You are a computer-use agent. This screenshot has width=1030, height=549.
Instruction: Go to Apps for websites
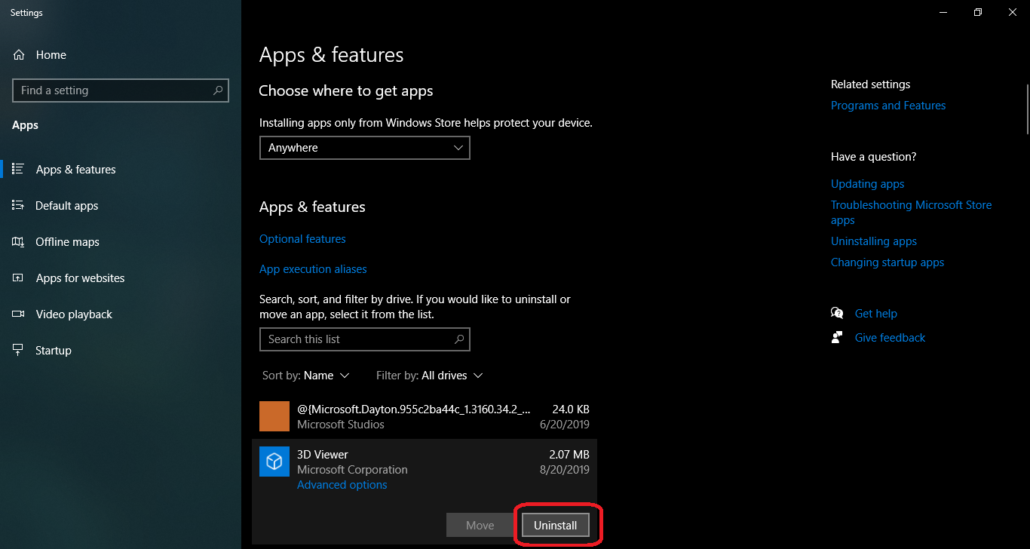80,278
